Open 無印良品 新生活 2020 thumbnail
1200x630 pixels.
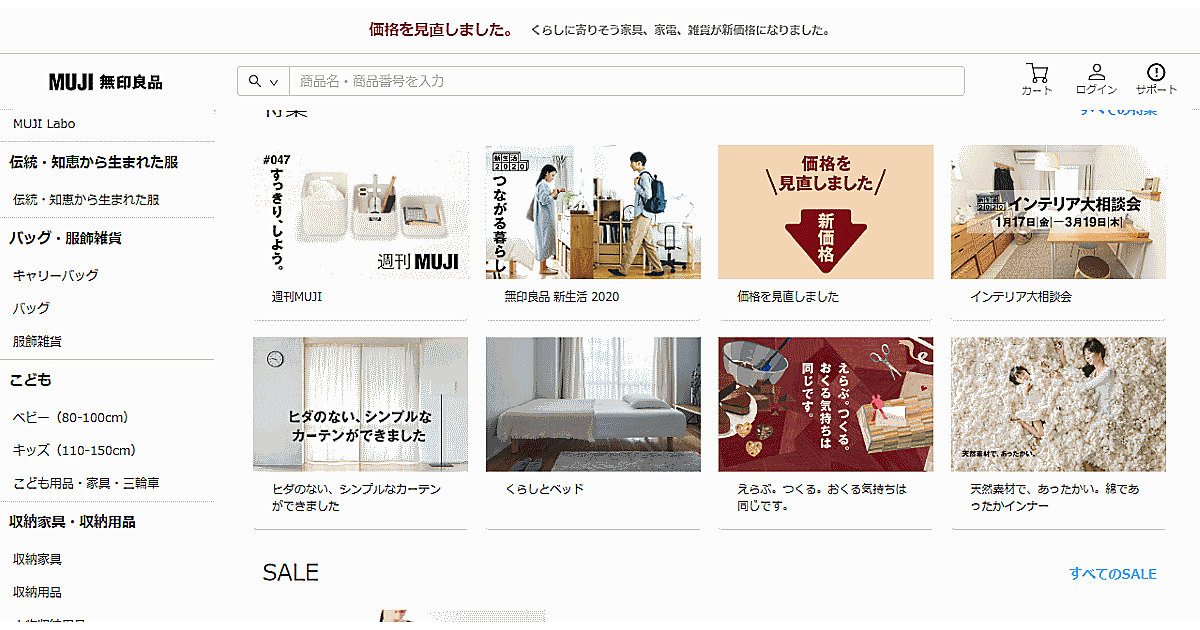point(593,212)
